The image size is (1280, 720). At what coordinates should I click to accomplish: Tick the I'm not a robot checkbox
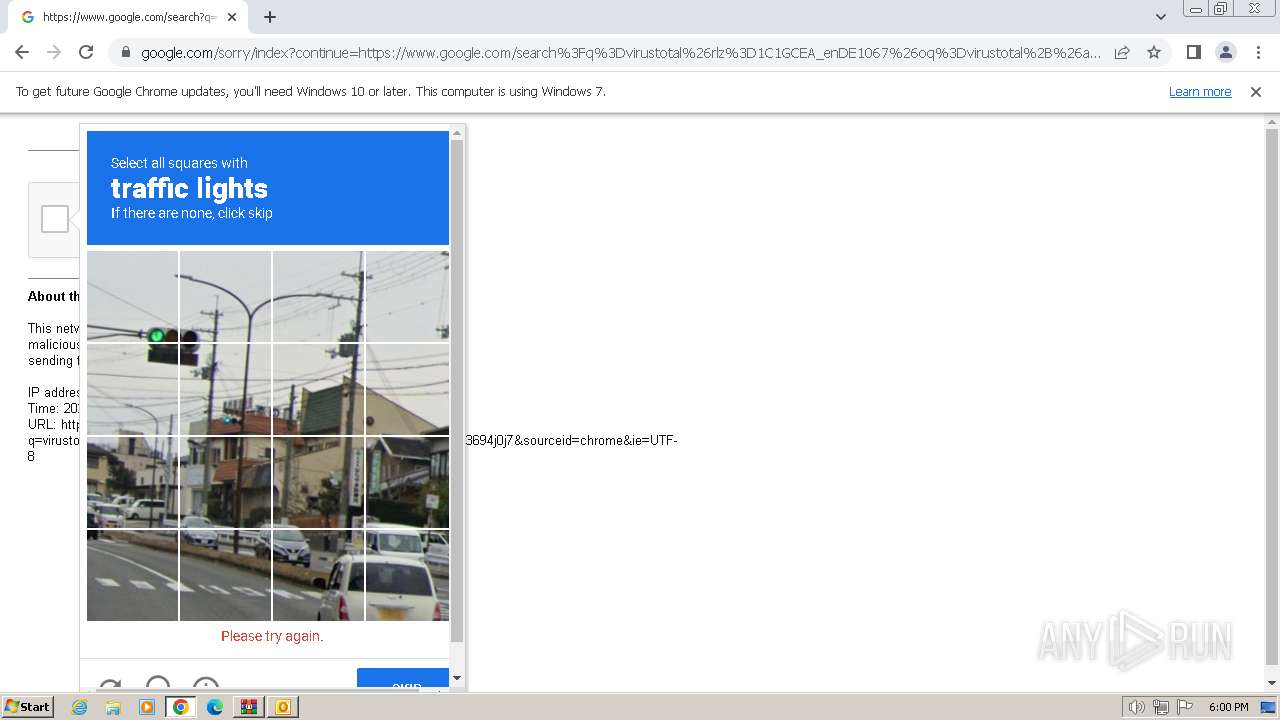[55, 219]
